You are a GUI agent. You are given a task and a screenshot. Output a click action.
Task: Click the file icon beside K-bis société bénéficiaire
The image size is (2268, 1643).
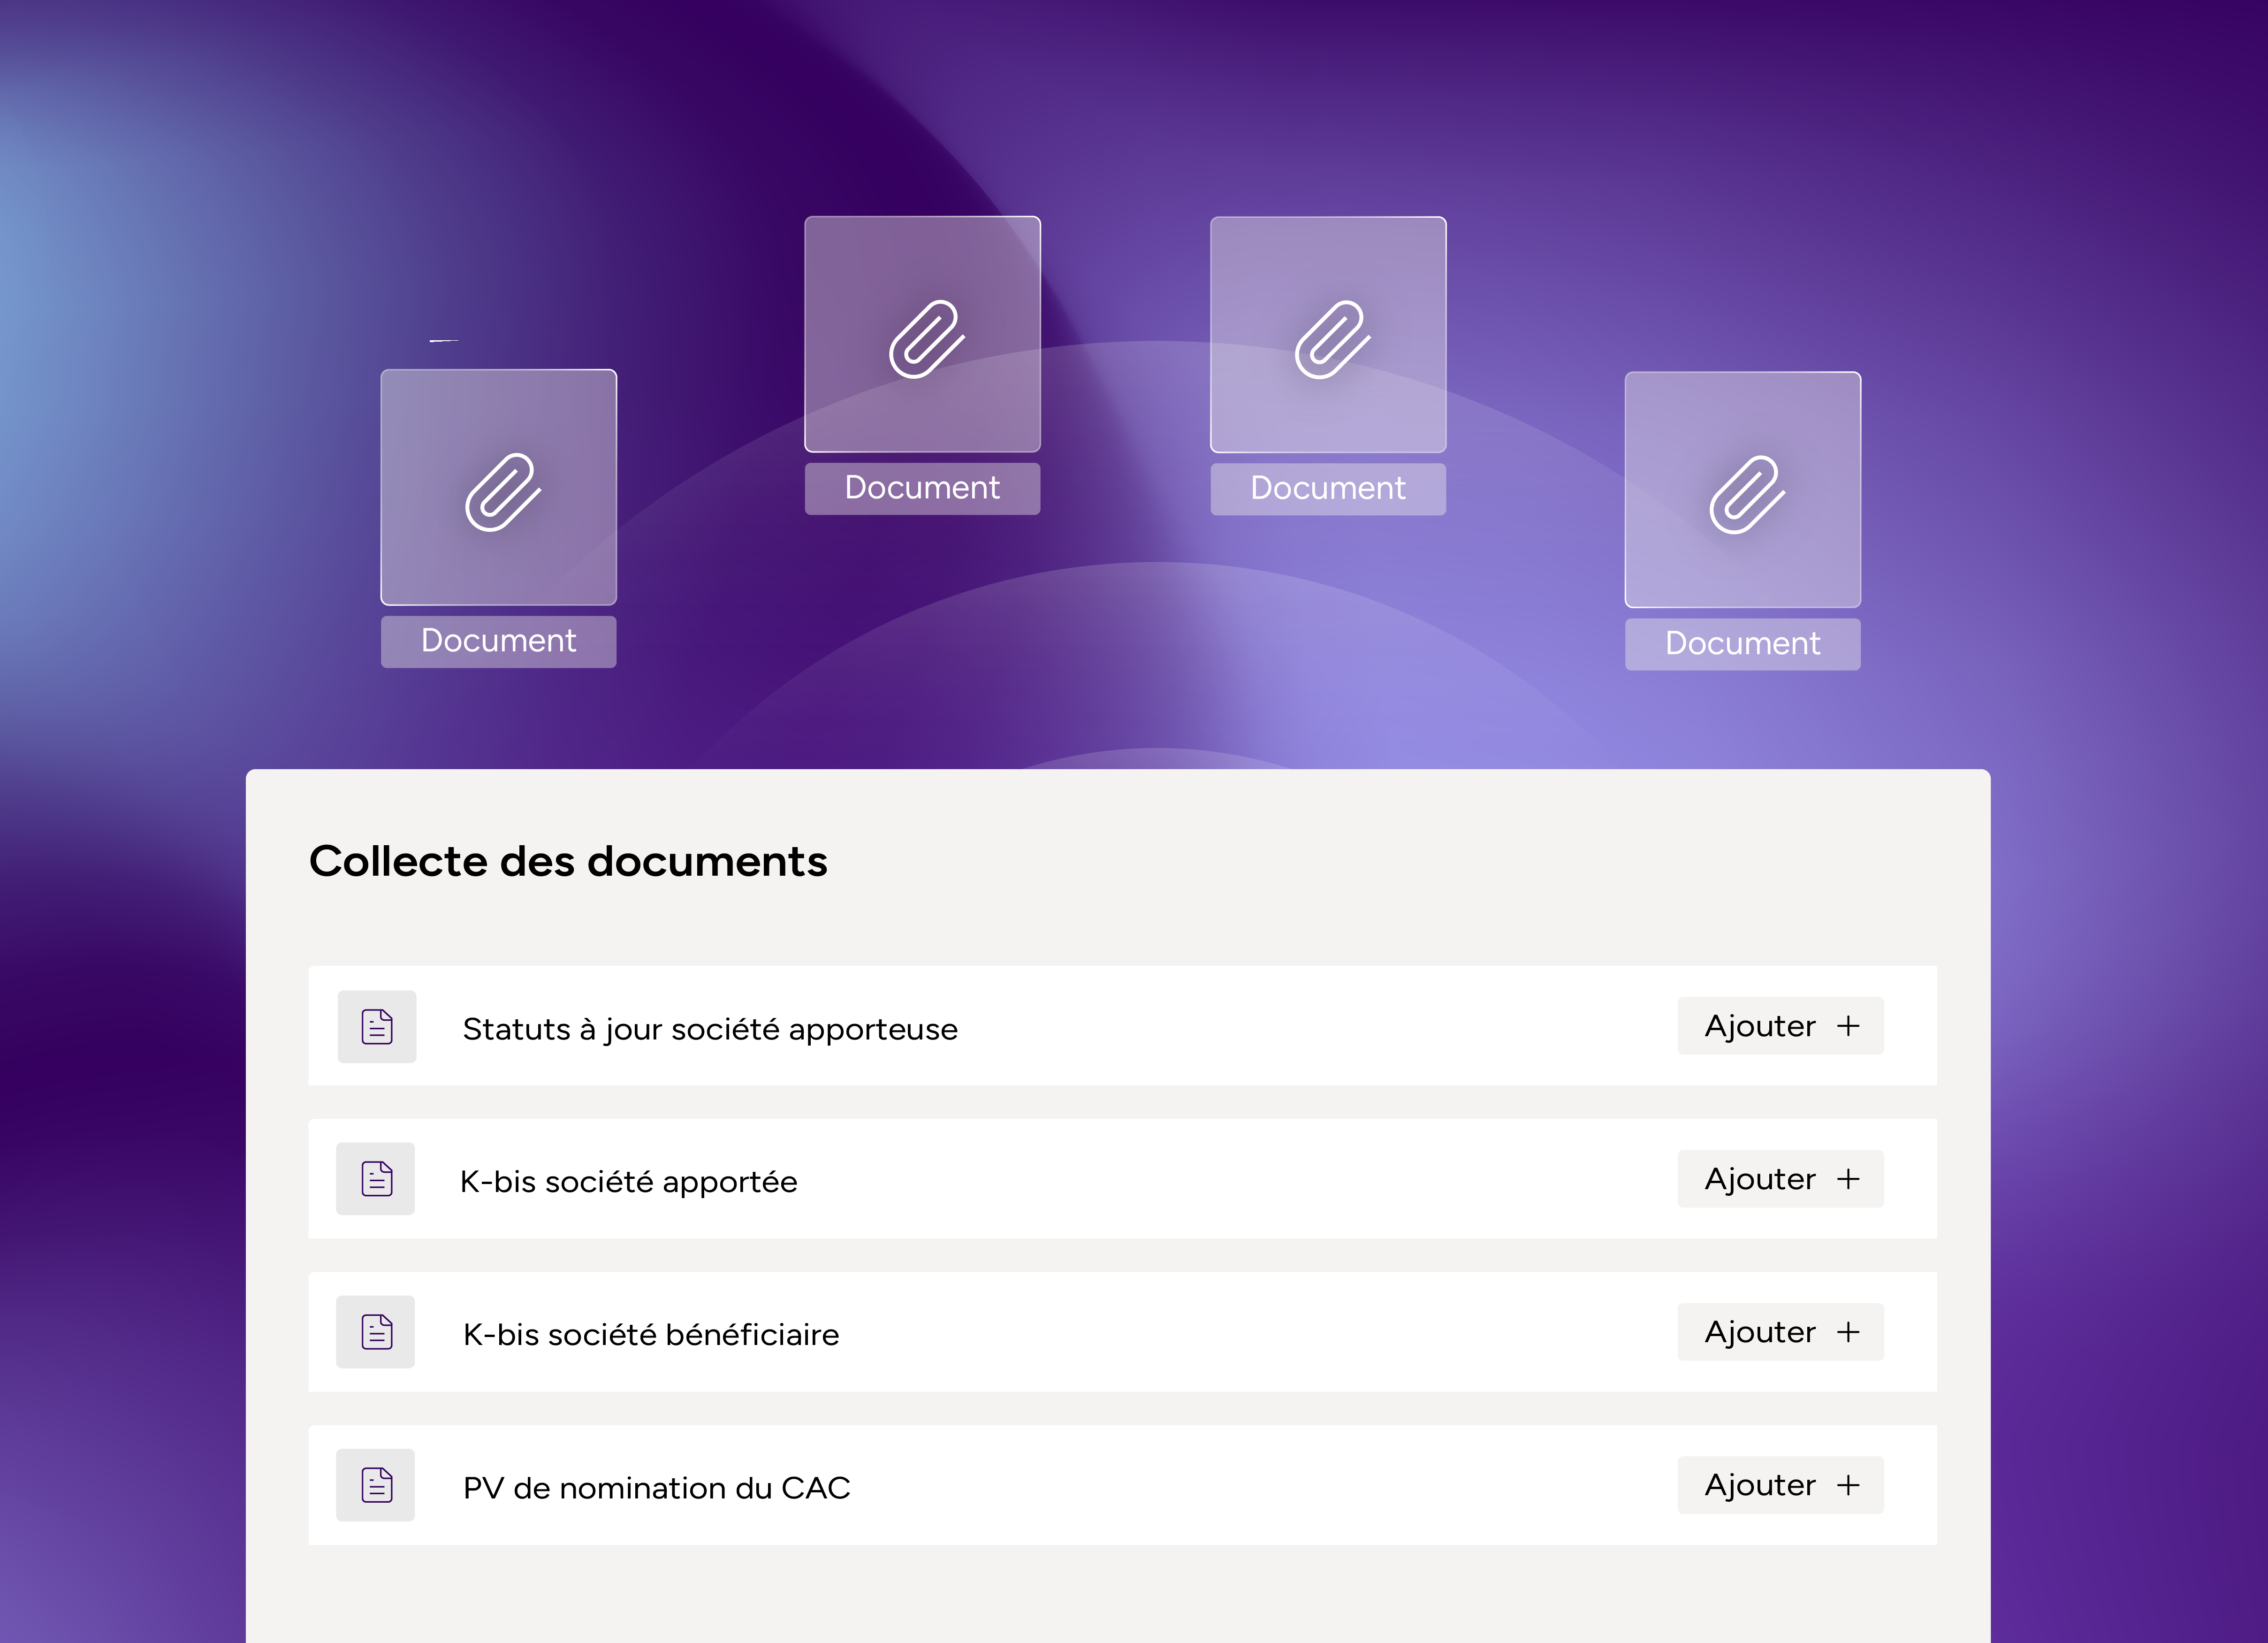tap(375, 1332)
